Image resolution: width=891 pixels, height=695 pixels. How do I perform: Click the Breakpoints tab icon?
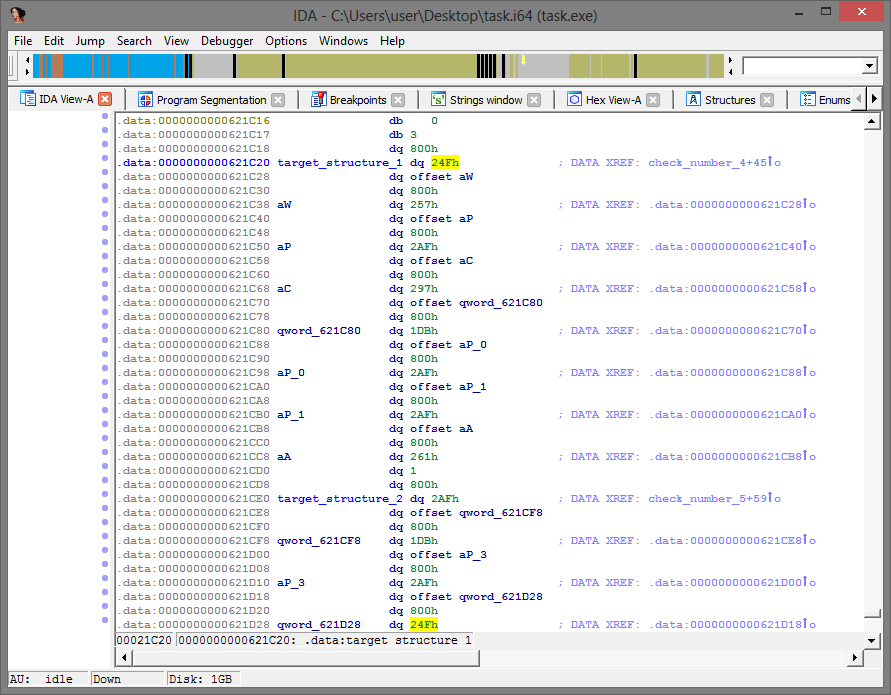pos(318,100)
